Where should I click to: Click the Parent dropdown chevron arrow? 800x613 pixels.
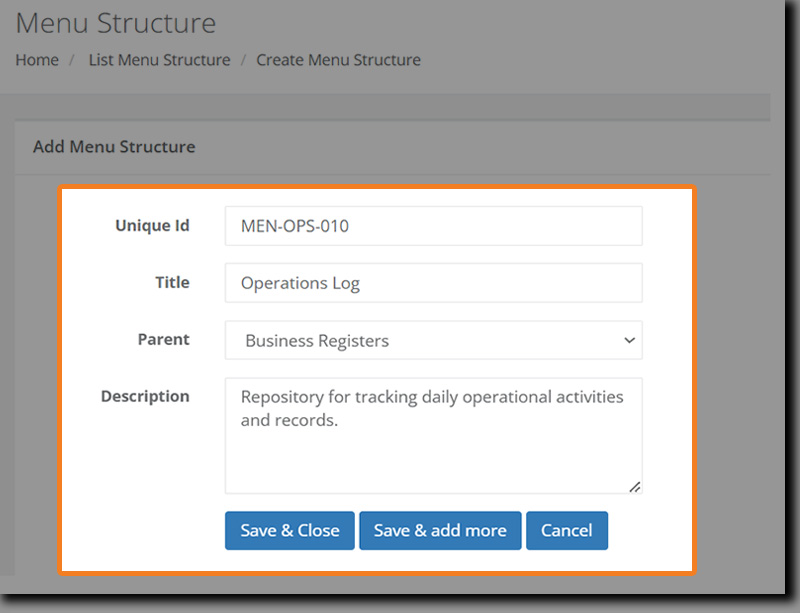629,340
